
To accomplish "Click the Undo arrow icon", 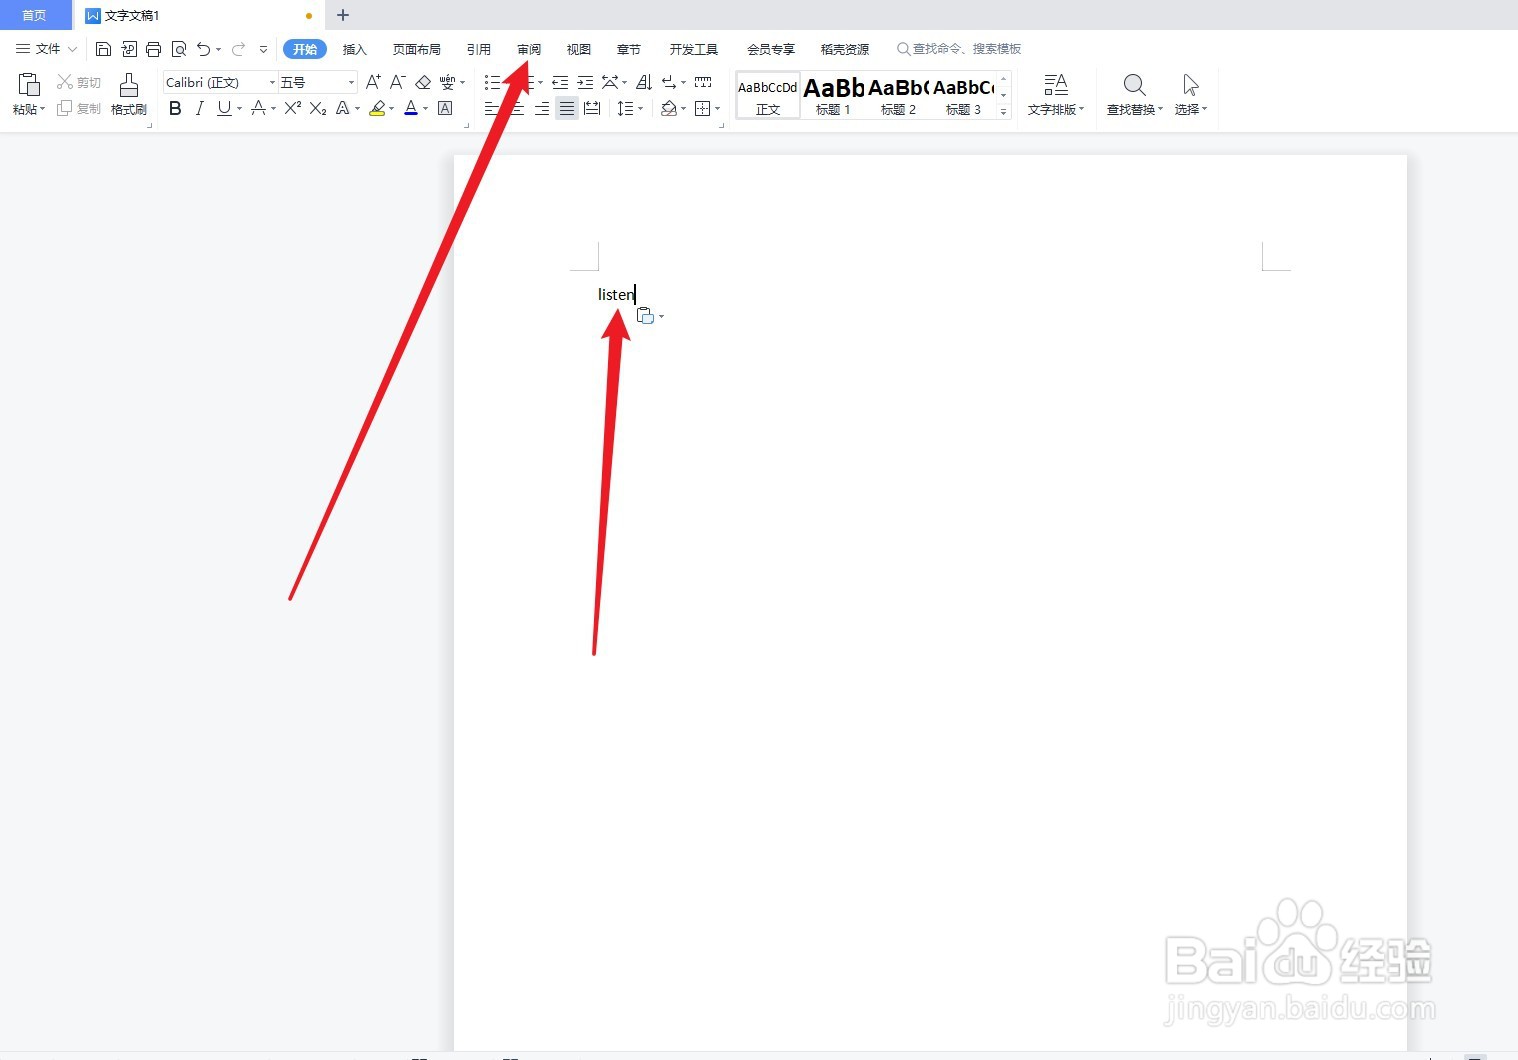I will pos(204,49).
